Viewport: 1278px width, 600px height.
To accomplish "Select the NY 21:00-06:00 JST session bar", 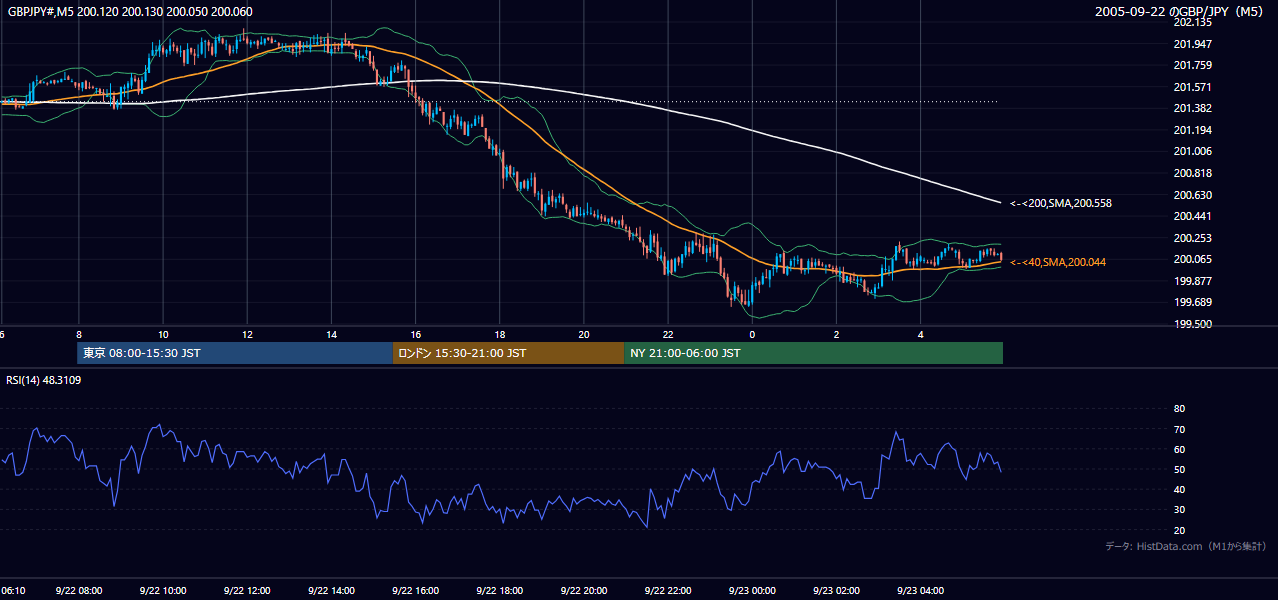I will 813,353.
